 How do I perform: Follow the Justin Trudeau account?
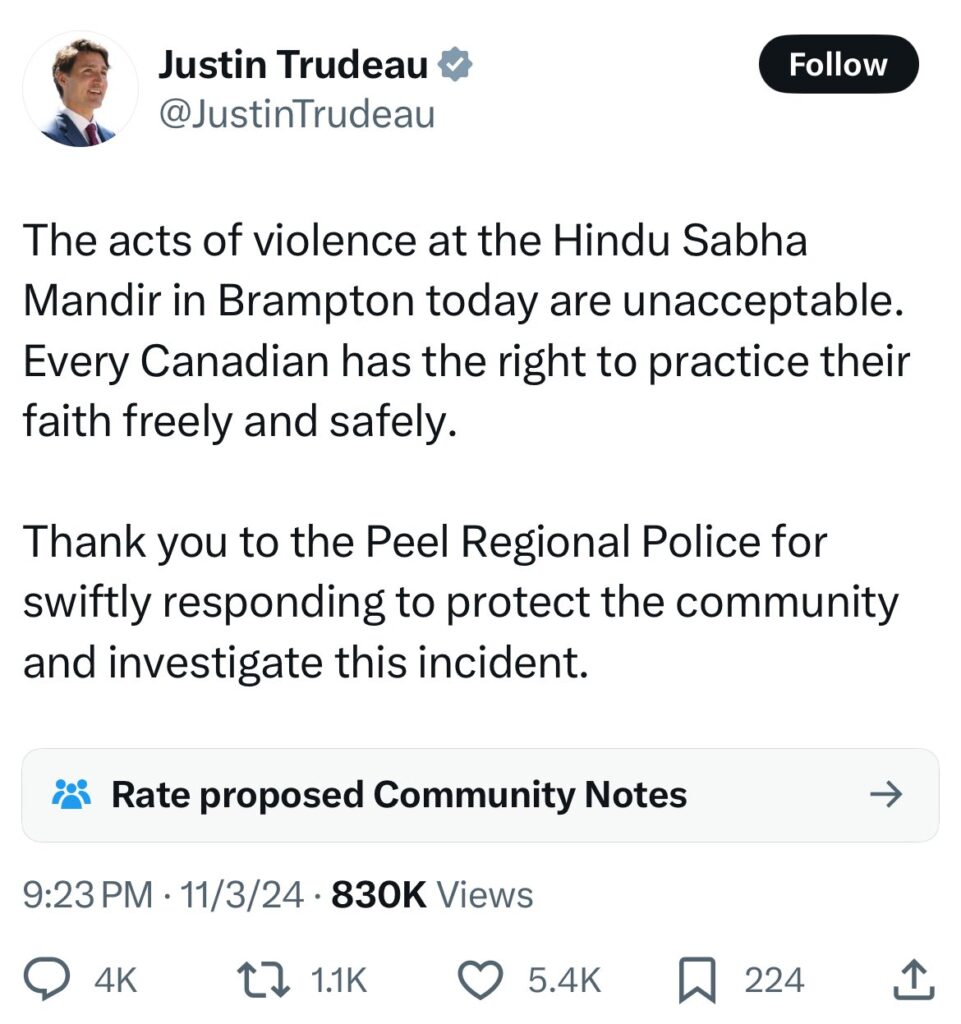838,64
